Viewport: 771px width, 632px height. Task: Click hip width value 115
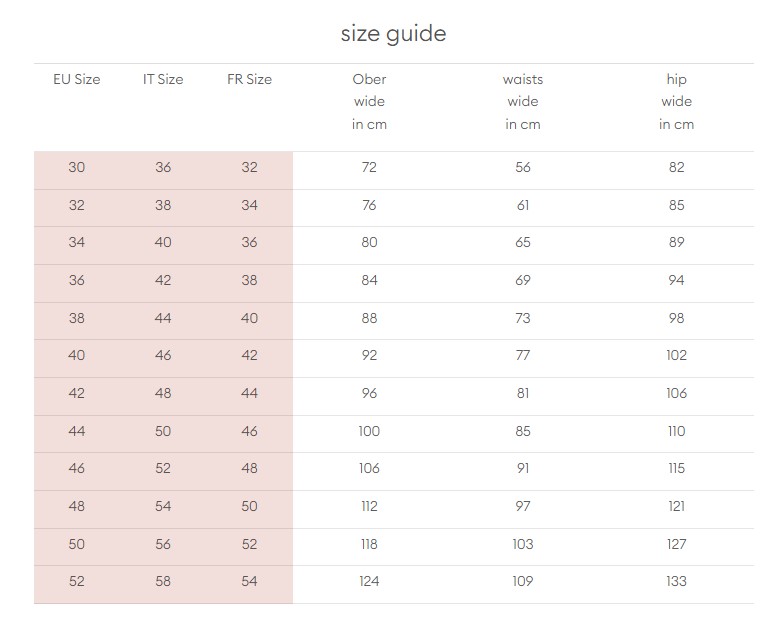[x=677, y=468]
